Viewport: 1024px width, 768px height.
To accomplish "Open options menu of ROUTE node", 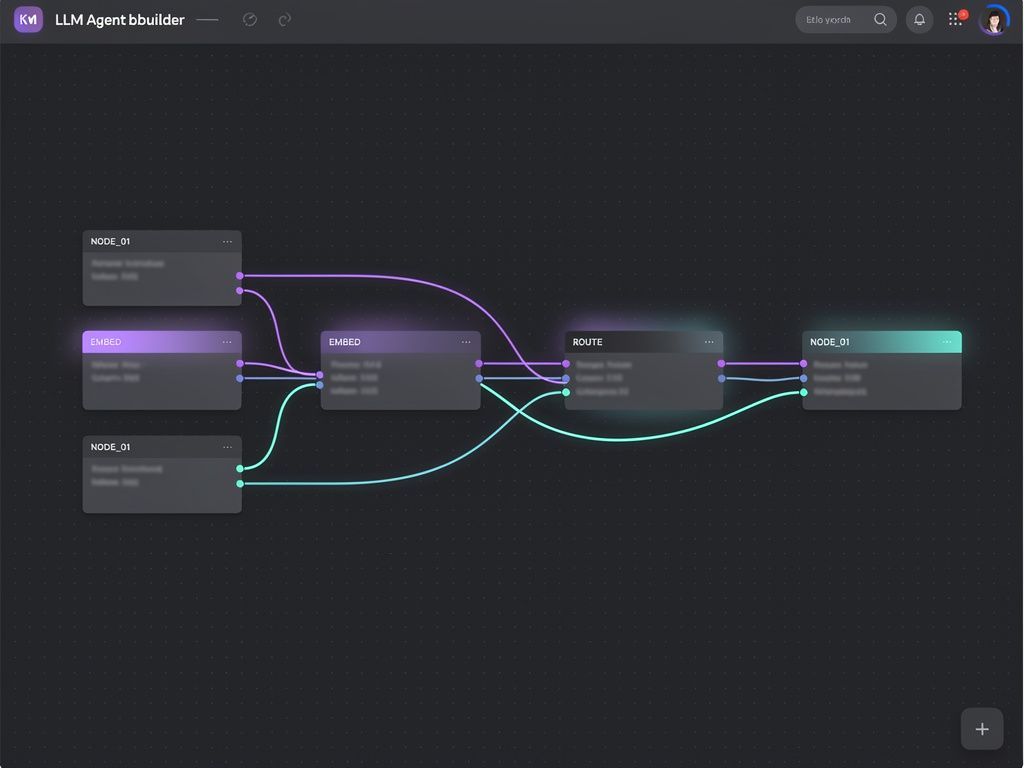I will [x=709, y=342].
